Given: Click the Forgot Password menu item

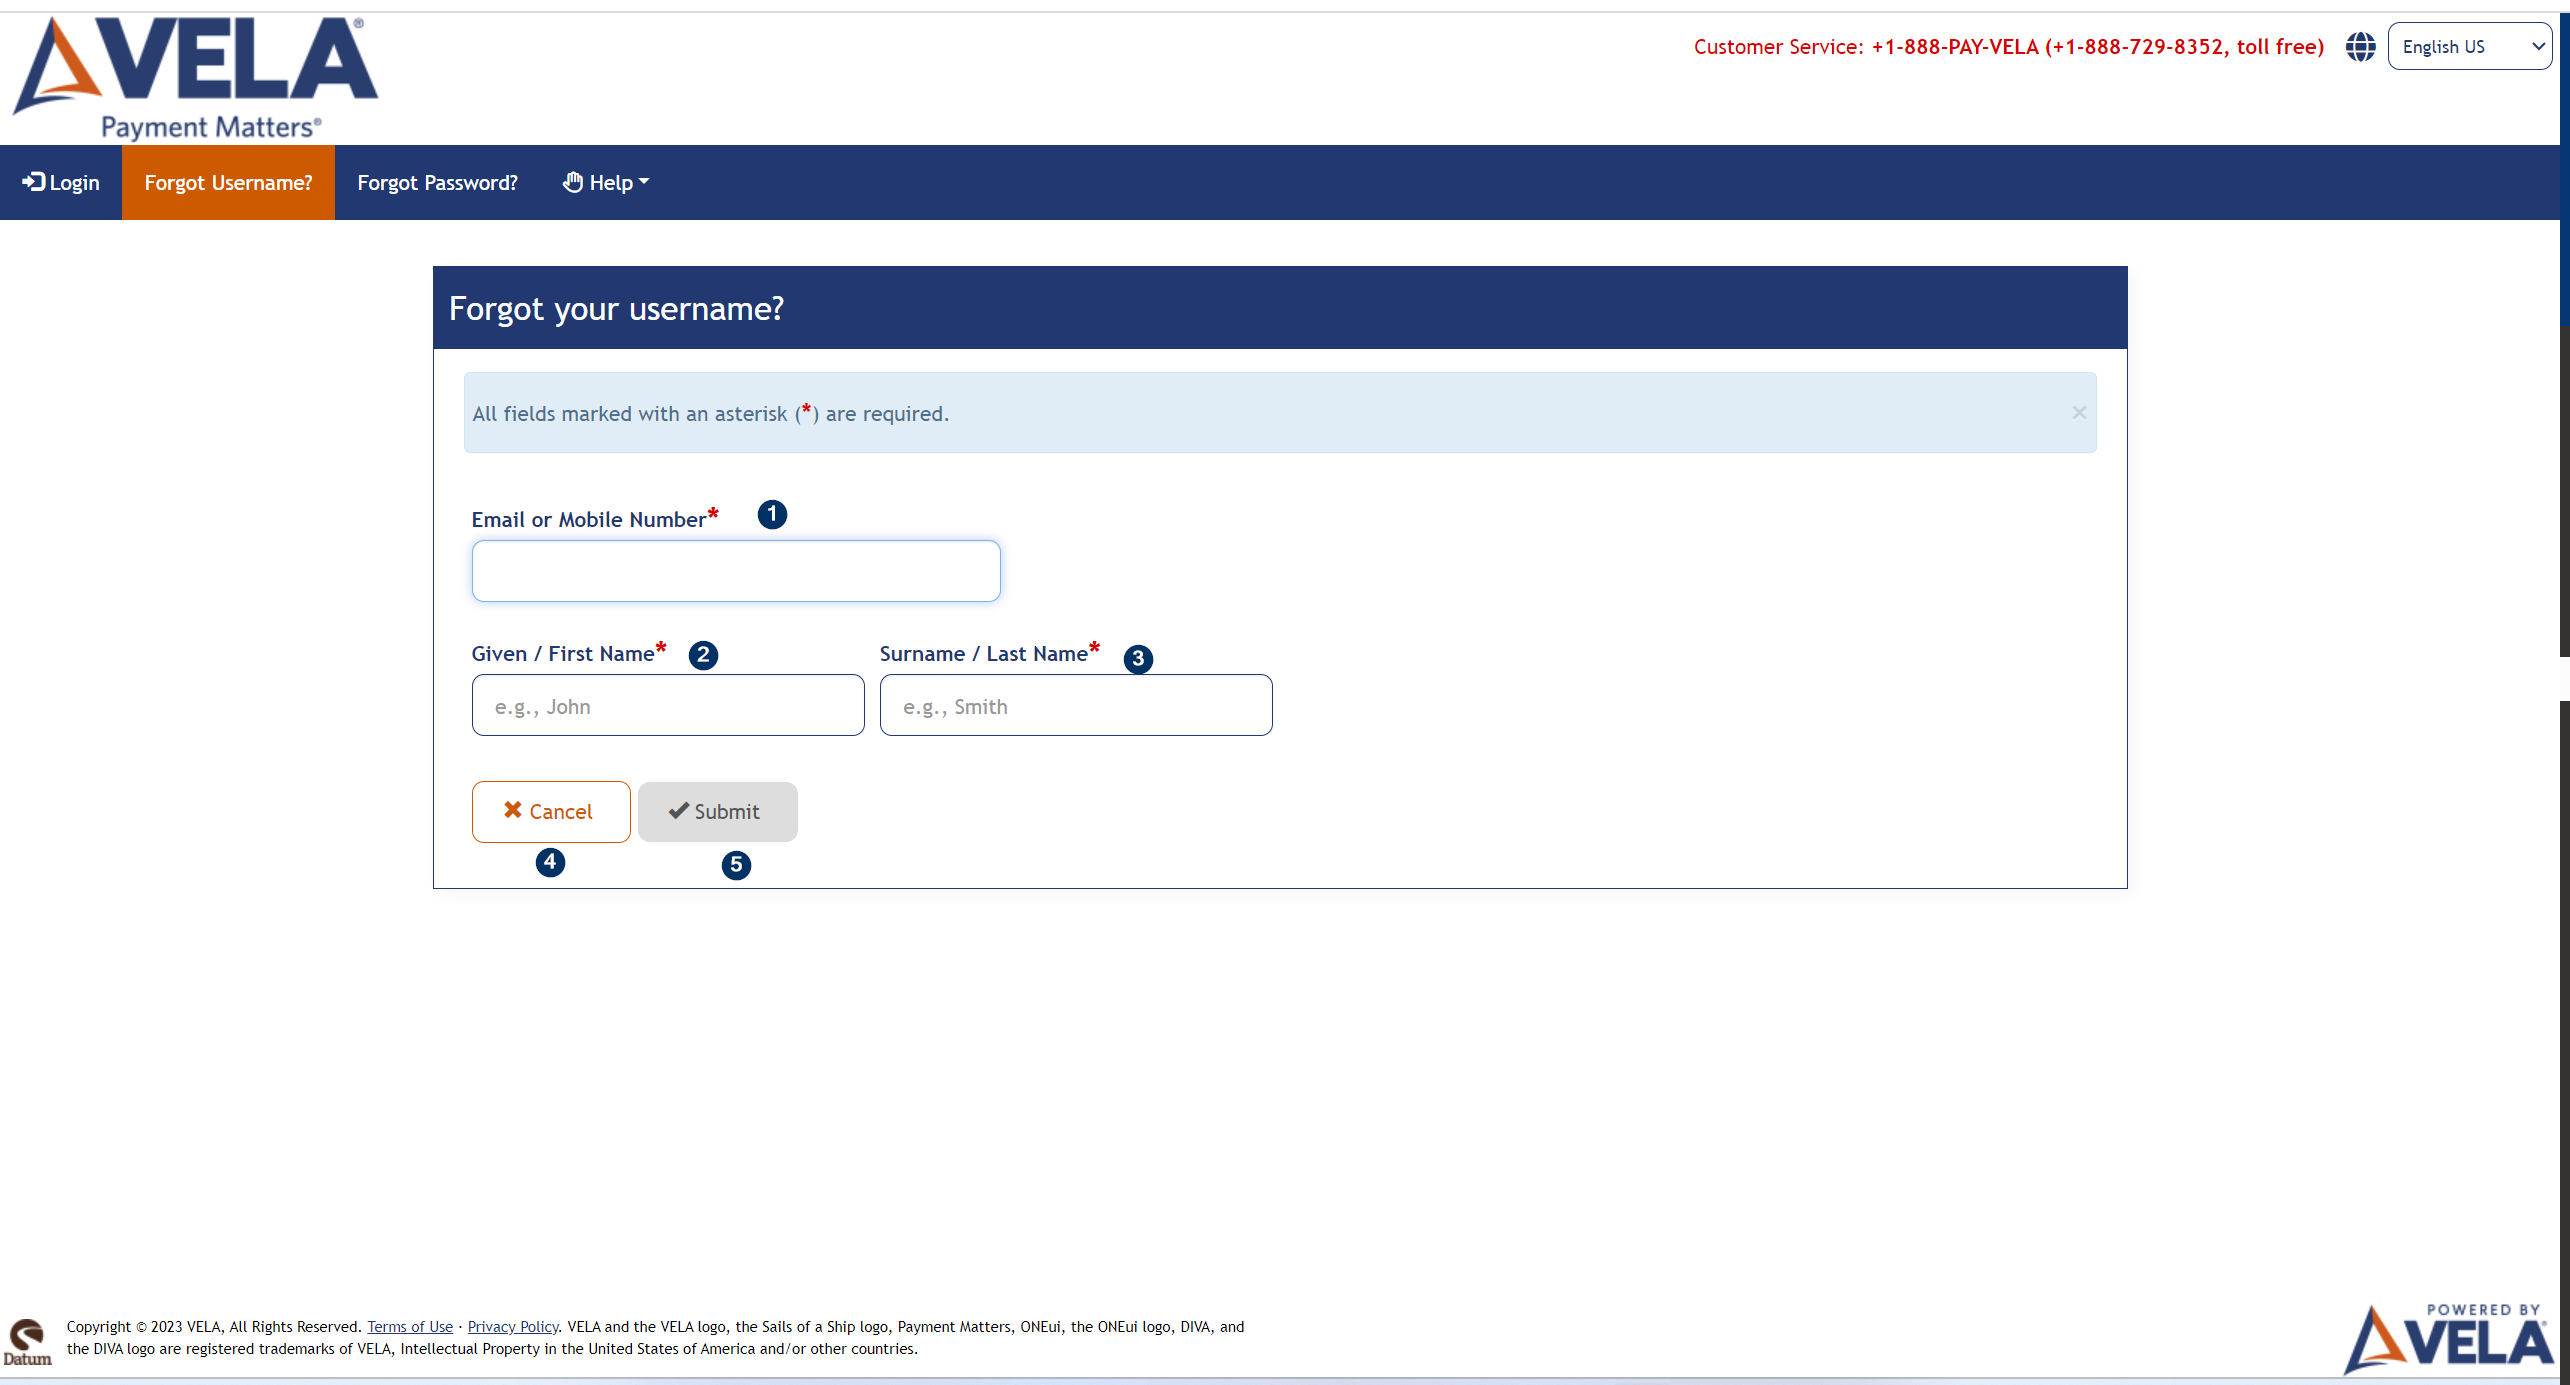Looking at the screenshot, I should 438,183.
